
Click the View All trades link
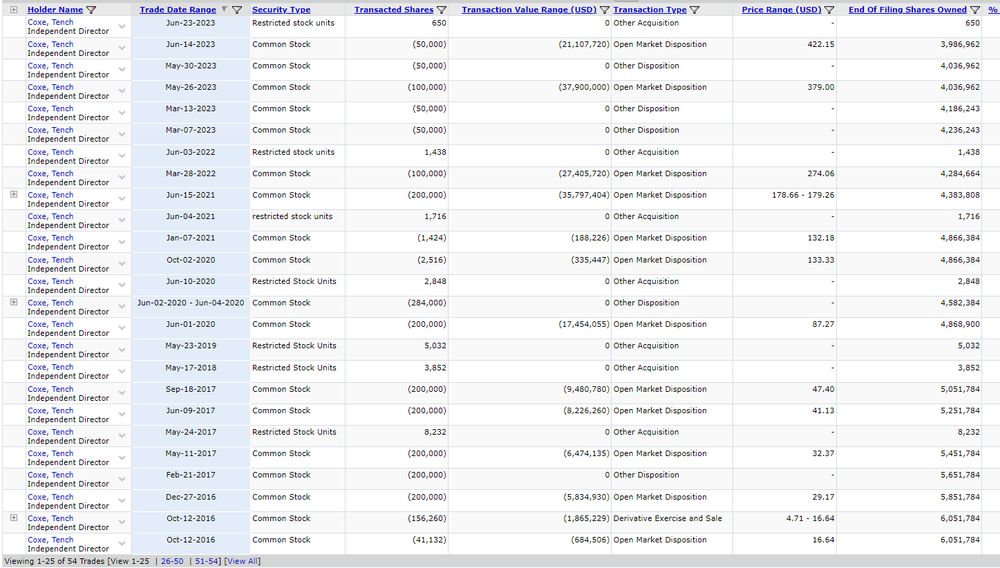[x=242, y=562]
